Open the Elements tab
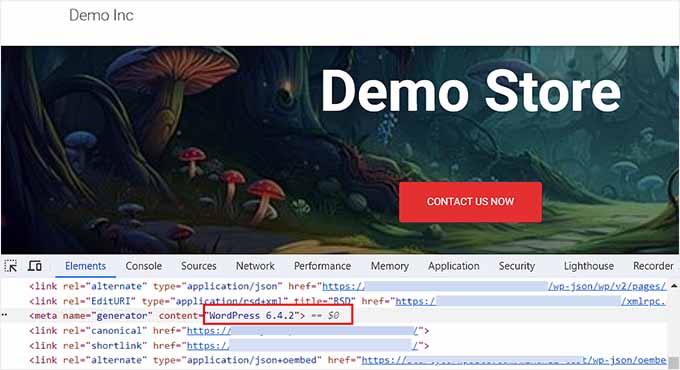The image size is (680, 370). 85,266
